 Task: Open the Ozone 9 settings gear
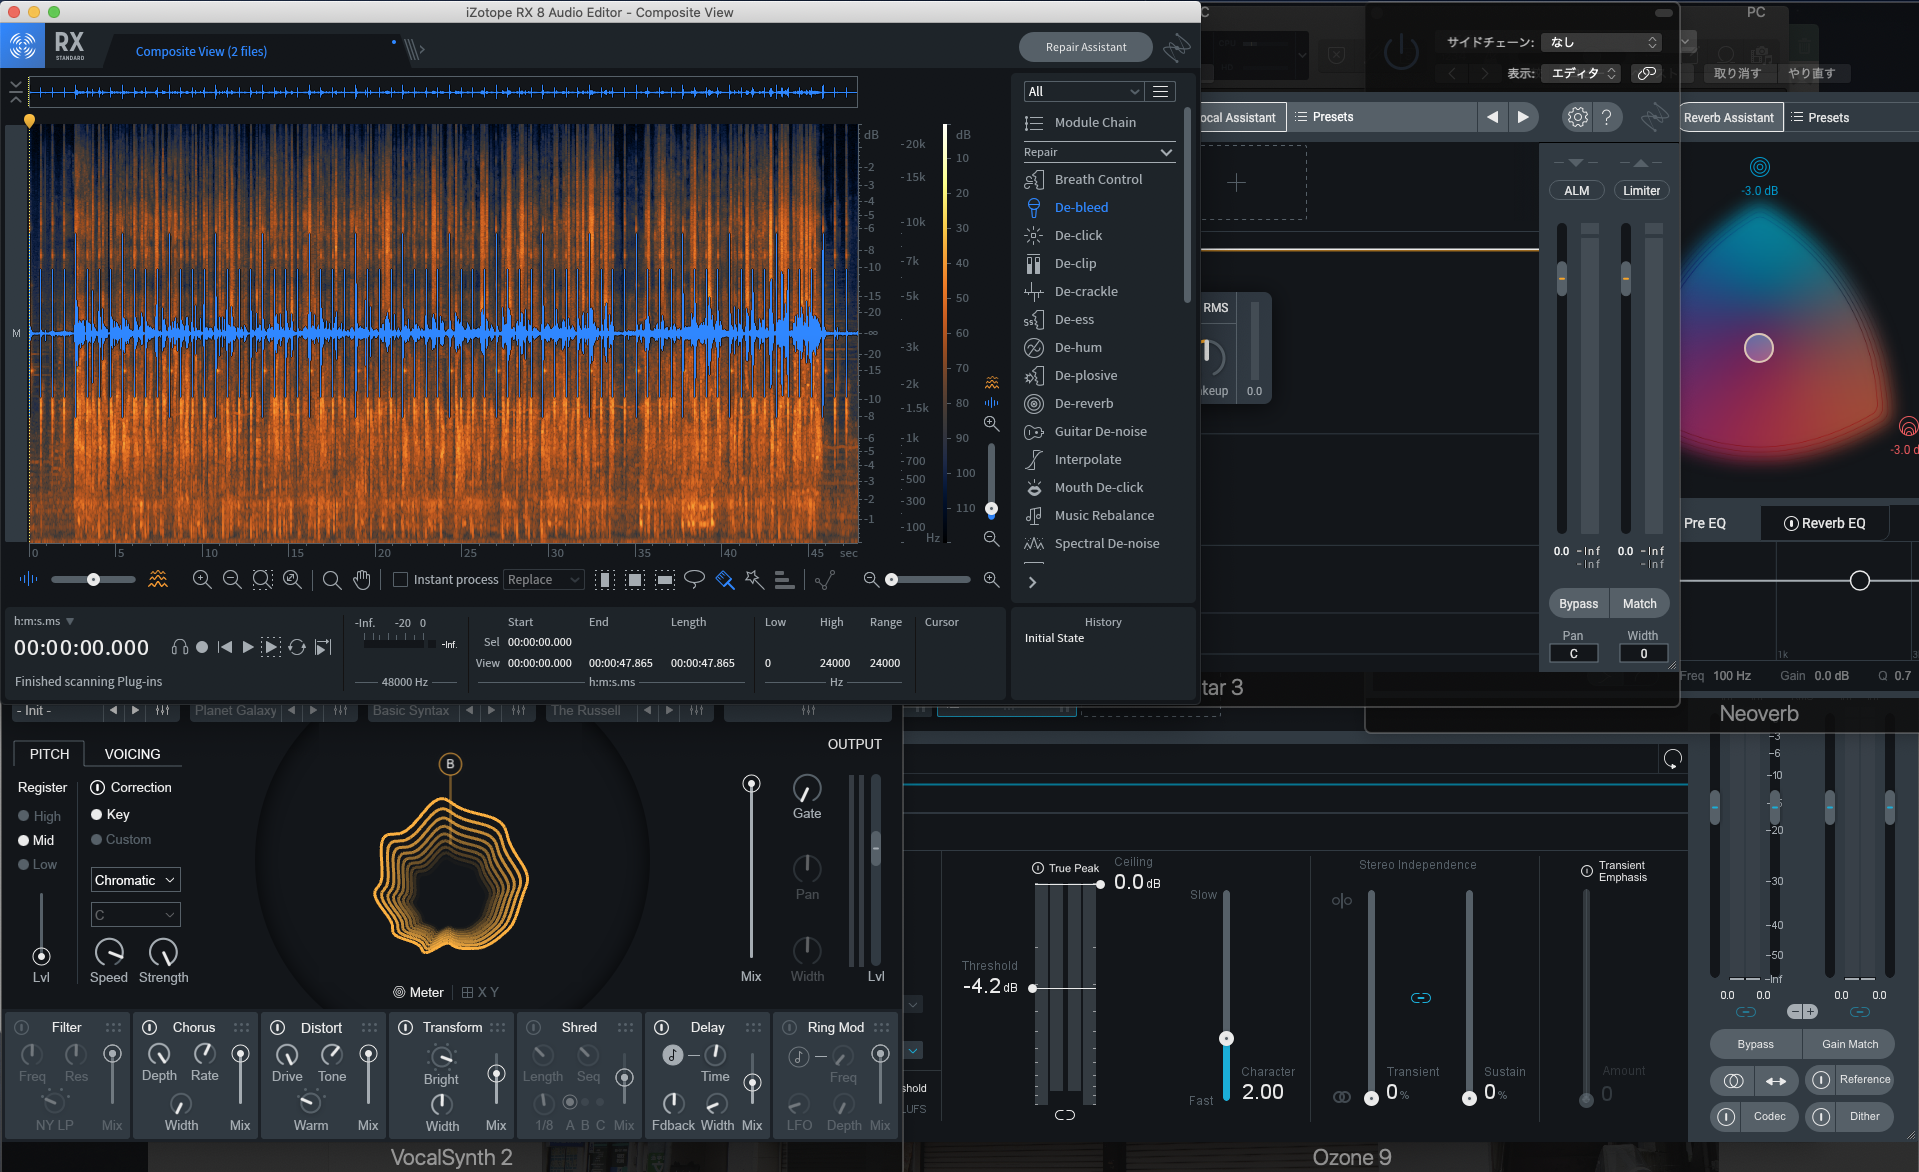tap(1577, 117)
